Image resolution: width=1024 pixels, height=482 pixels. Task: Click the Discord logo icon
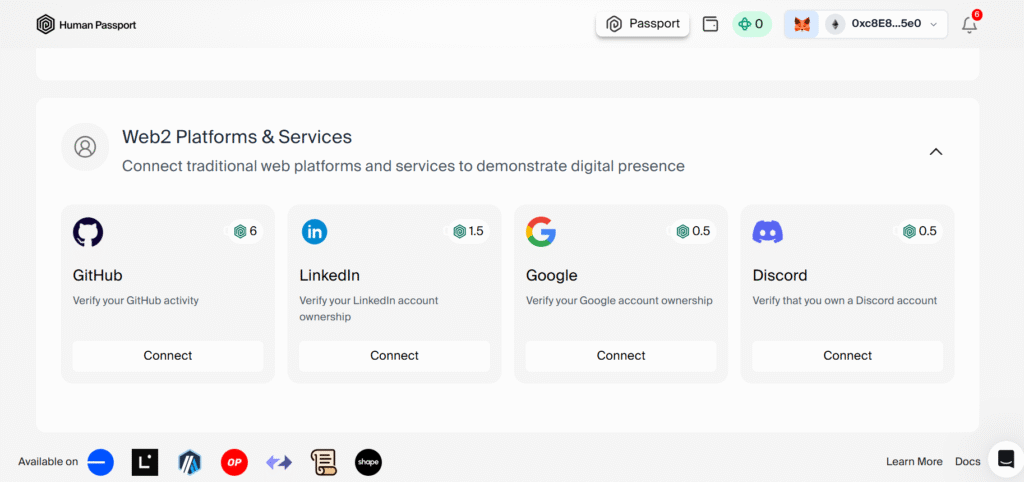768,231
